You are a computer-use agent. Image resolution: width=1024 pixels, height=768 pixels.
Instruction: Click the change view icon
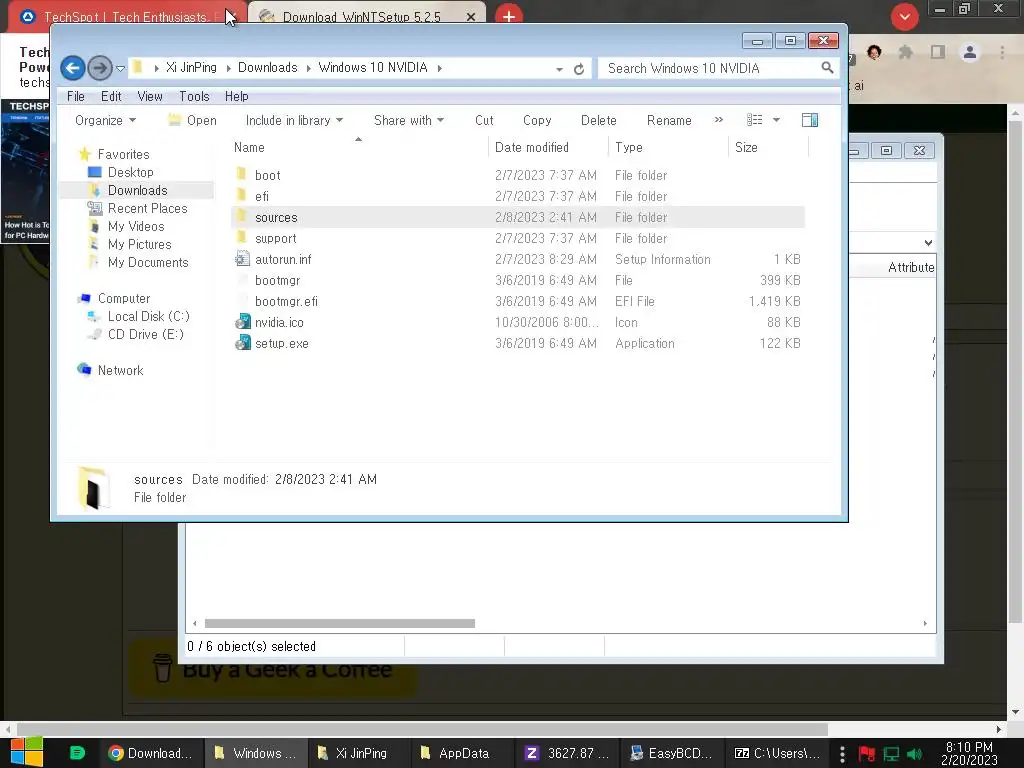click(x=754, y=120)
